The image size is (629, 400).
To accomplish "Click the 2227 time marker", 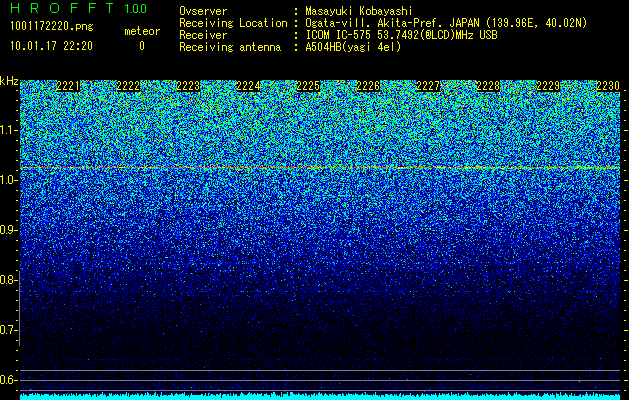I will (x=428, y=86).
